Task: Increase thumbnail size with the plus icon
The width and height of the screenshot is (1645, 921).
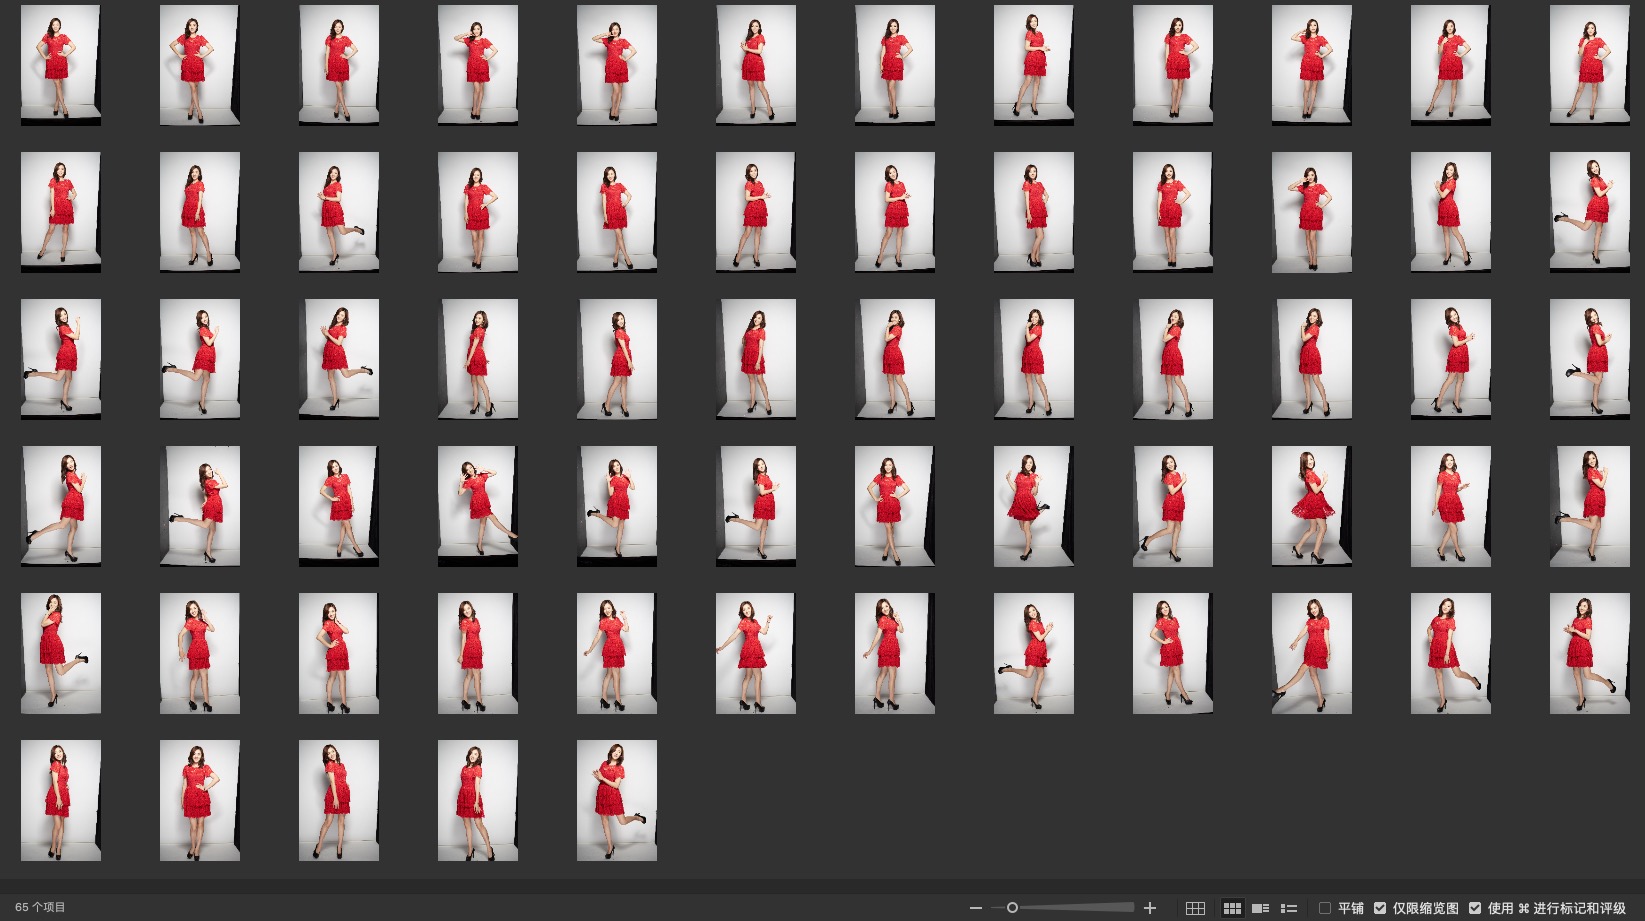Action: pos(1150,908)
